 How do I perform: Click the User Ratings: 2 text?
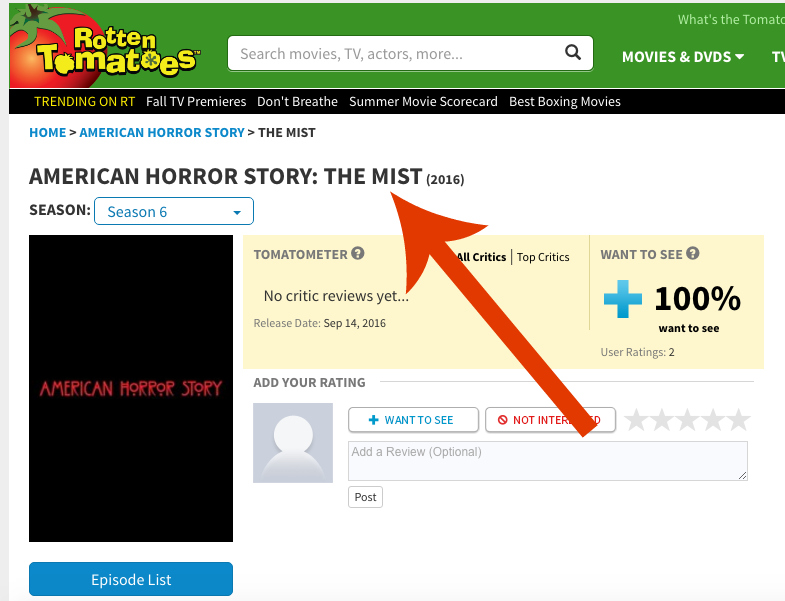637,352
